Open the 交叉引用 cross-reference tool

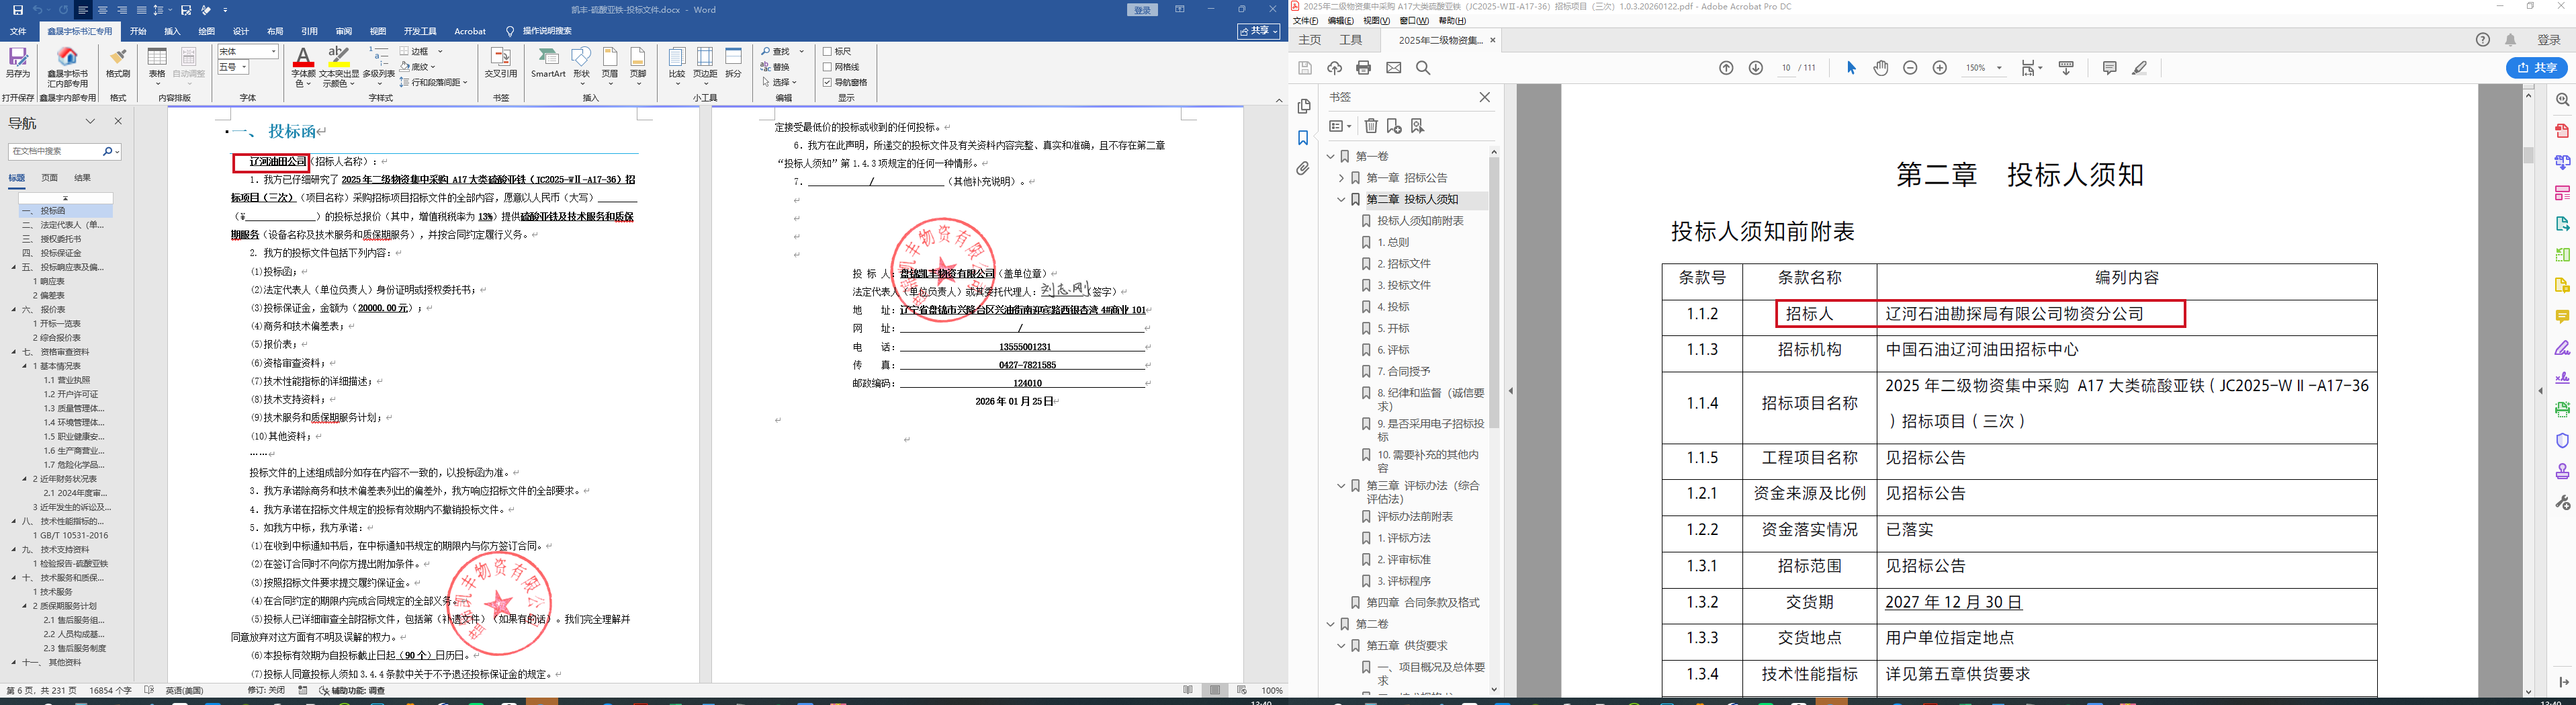tap(501, 63)
